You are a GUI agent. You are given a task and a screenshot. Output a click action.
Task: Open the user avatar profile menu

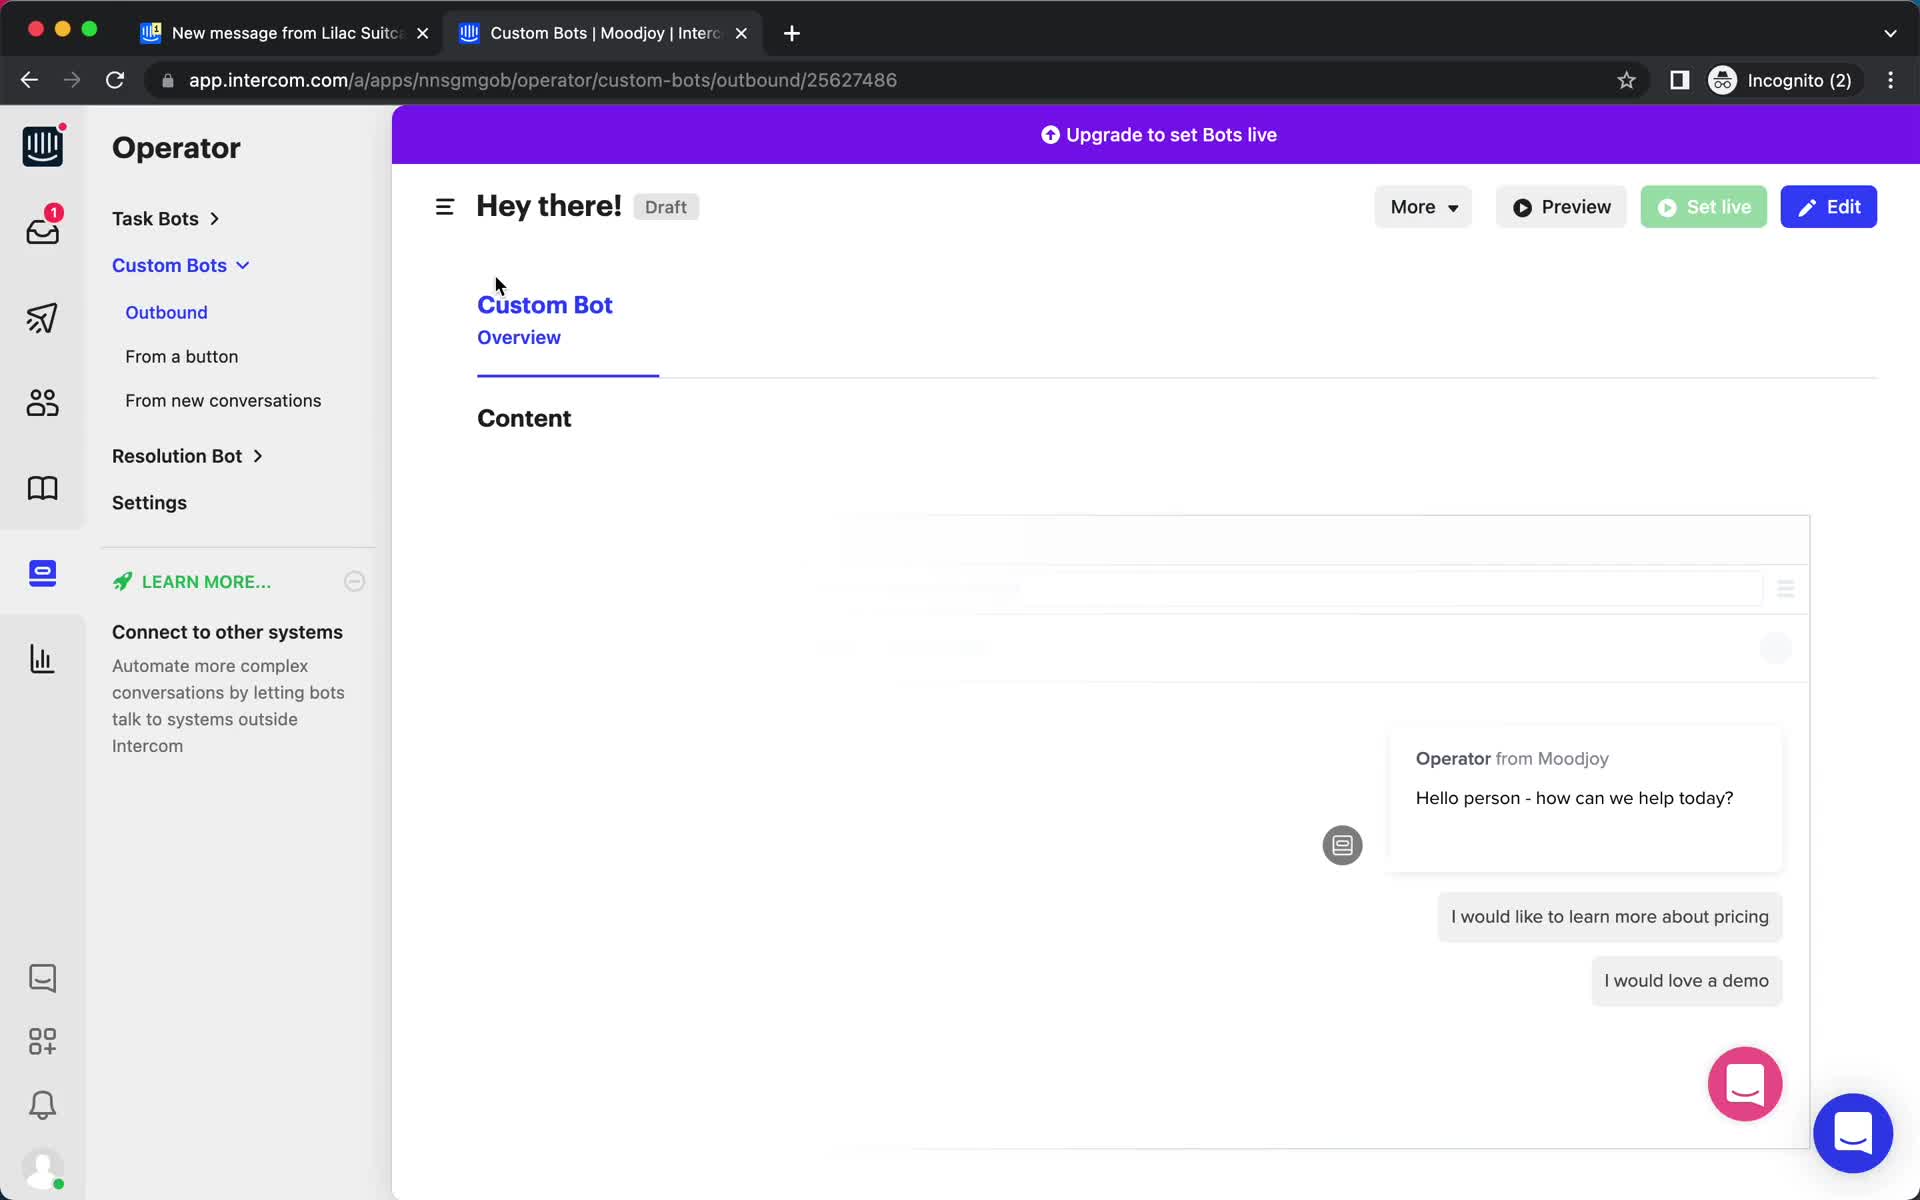pyautogui.click(x=42, y=1168)
